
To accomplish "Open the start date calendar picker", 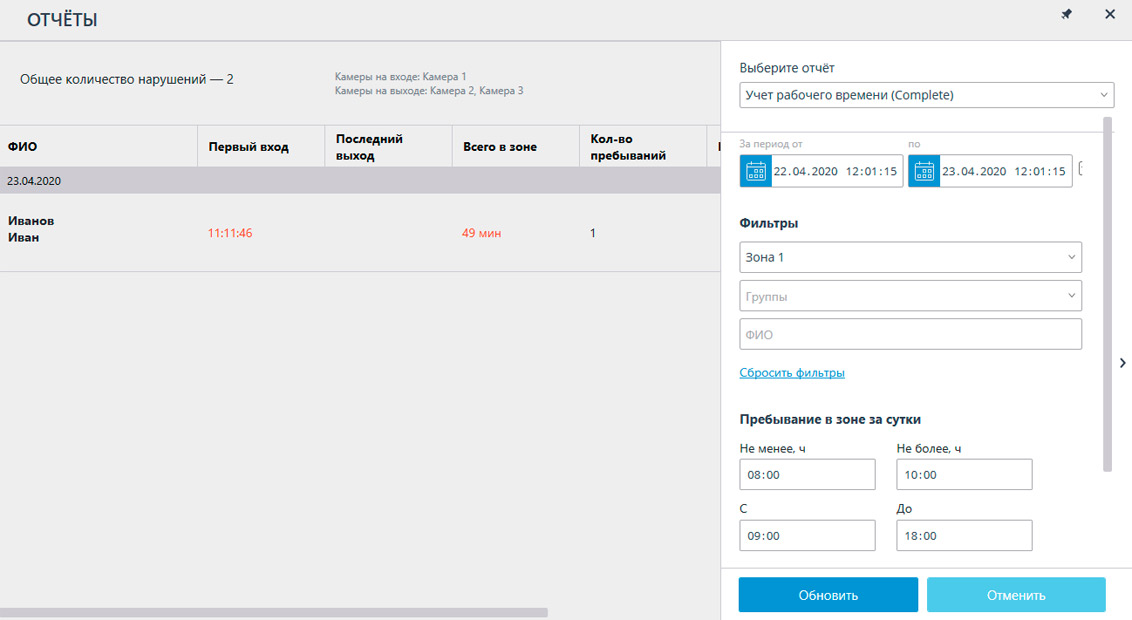I will click(x=756, y=171).
